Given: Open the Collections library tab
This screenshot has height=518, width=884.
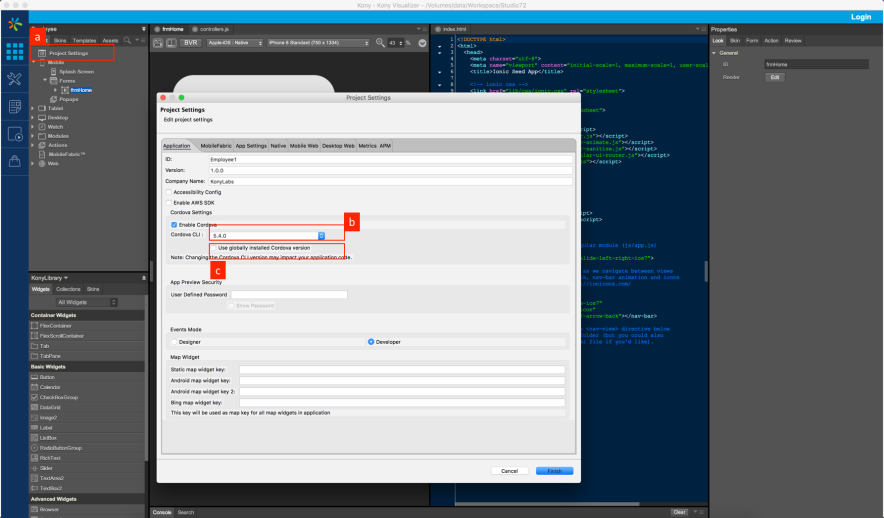Looking at the screenshot, I should [x=68, y=289].
